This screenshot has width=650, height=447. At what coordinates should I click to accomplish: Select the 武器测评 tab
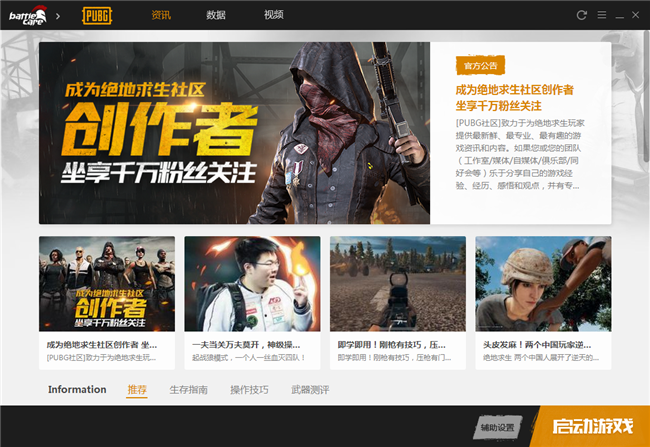310,390
